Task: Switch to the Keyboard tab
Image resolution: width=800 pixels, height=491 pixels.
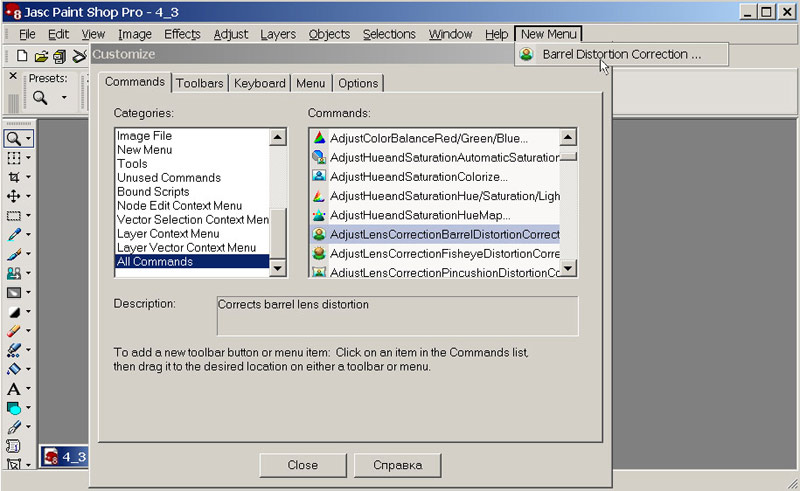Action: click(x=260, y=83)
